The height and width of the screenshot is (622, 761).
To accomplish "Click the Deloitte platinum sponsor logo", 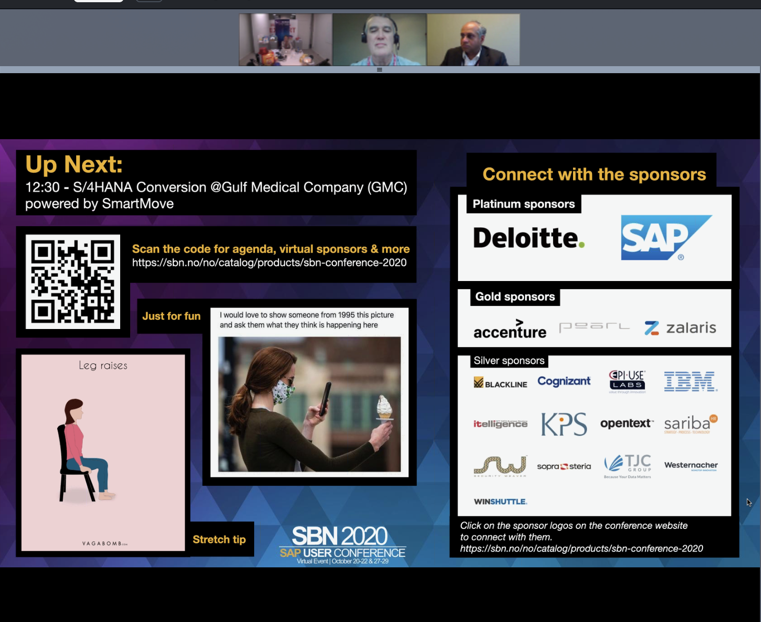I will [529, 238].
